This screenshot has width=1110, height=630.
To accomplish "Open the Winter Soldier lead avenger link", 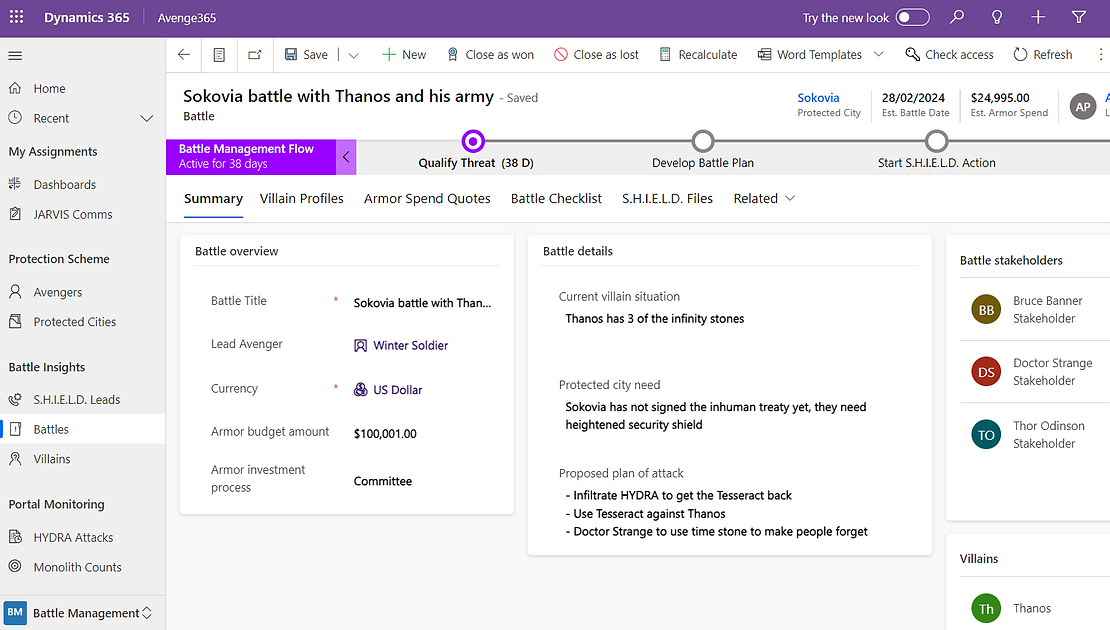I will pyautogui.click(x=410, y=345).
